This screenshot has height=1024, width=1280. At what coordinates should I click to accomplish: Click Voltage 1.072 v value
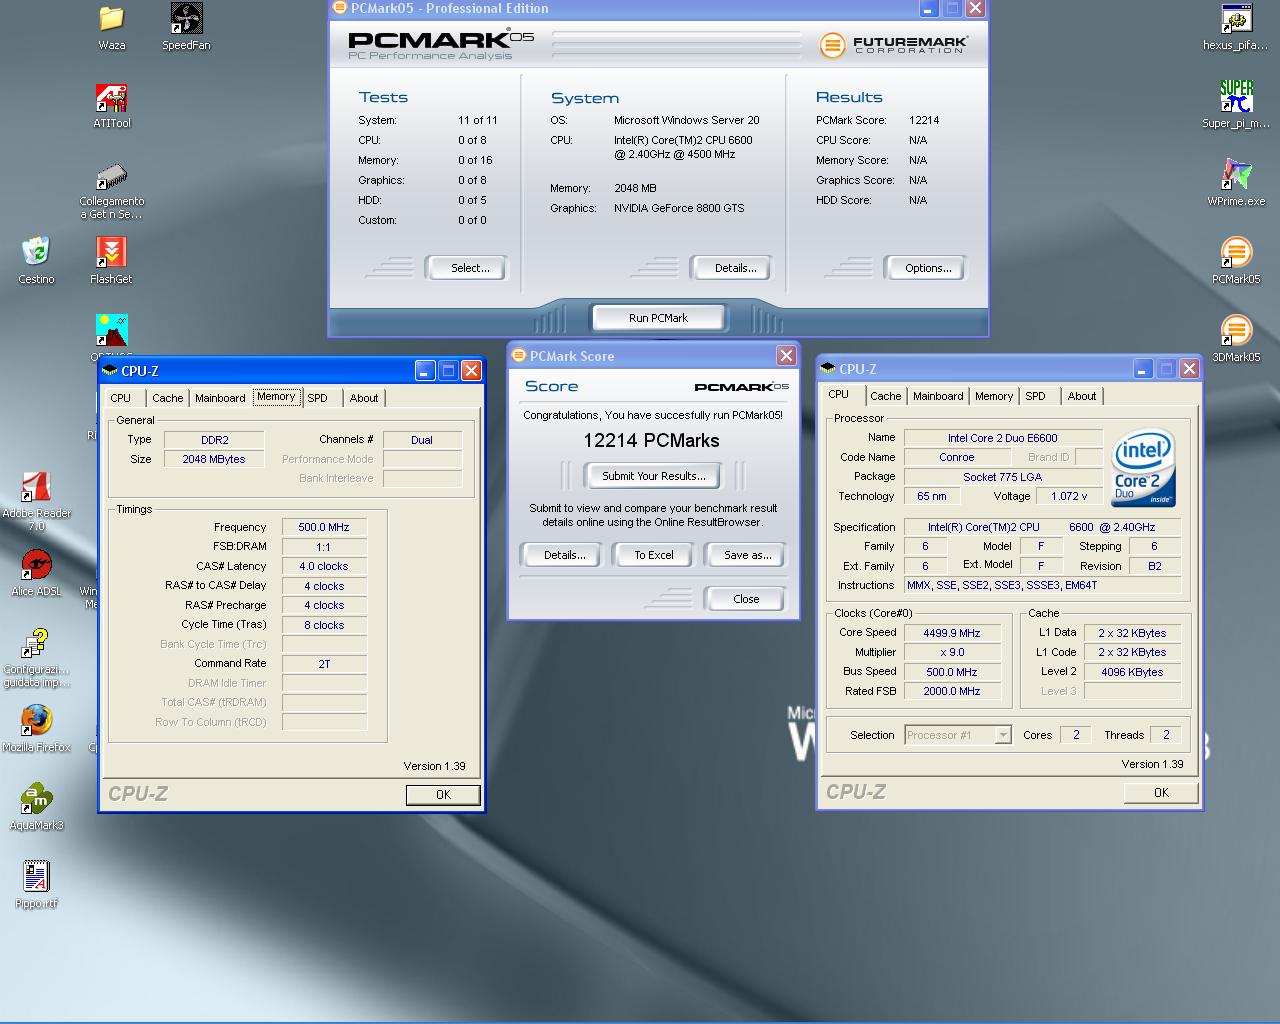point(1069,496)
